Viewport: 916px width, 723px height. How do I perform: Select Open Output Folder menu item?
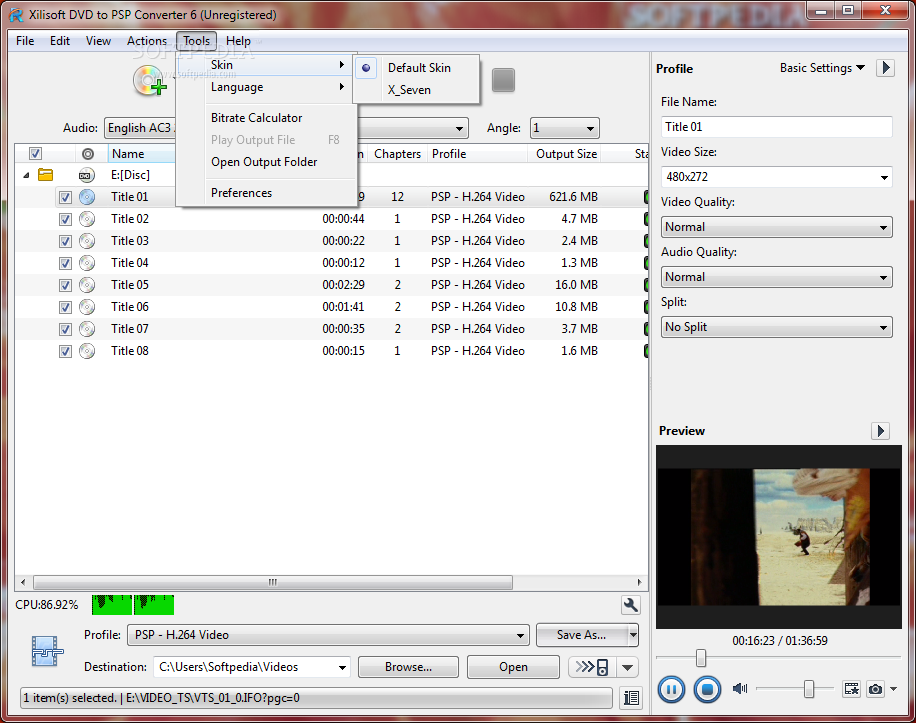point(267,162)
